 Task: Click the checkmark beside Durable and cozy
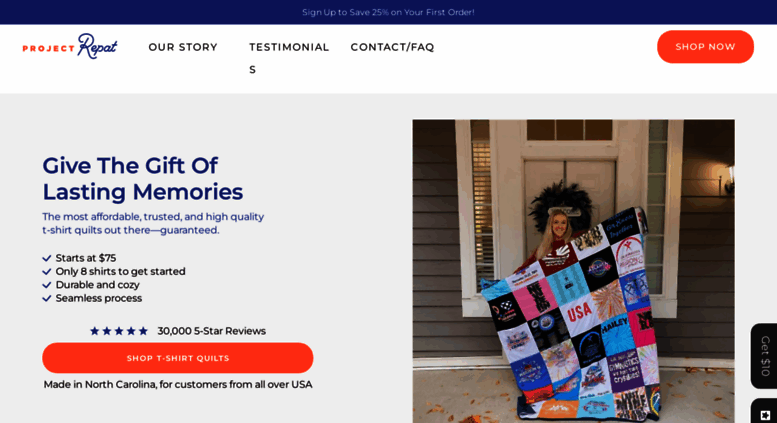click(47, 285)
